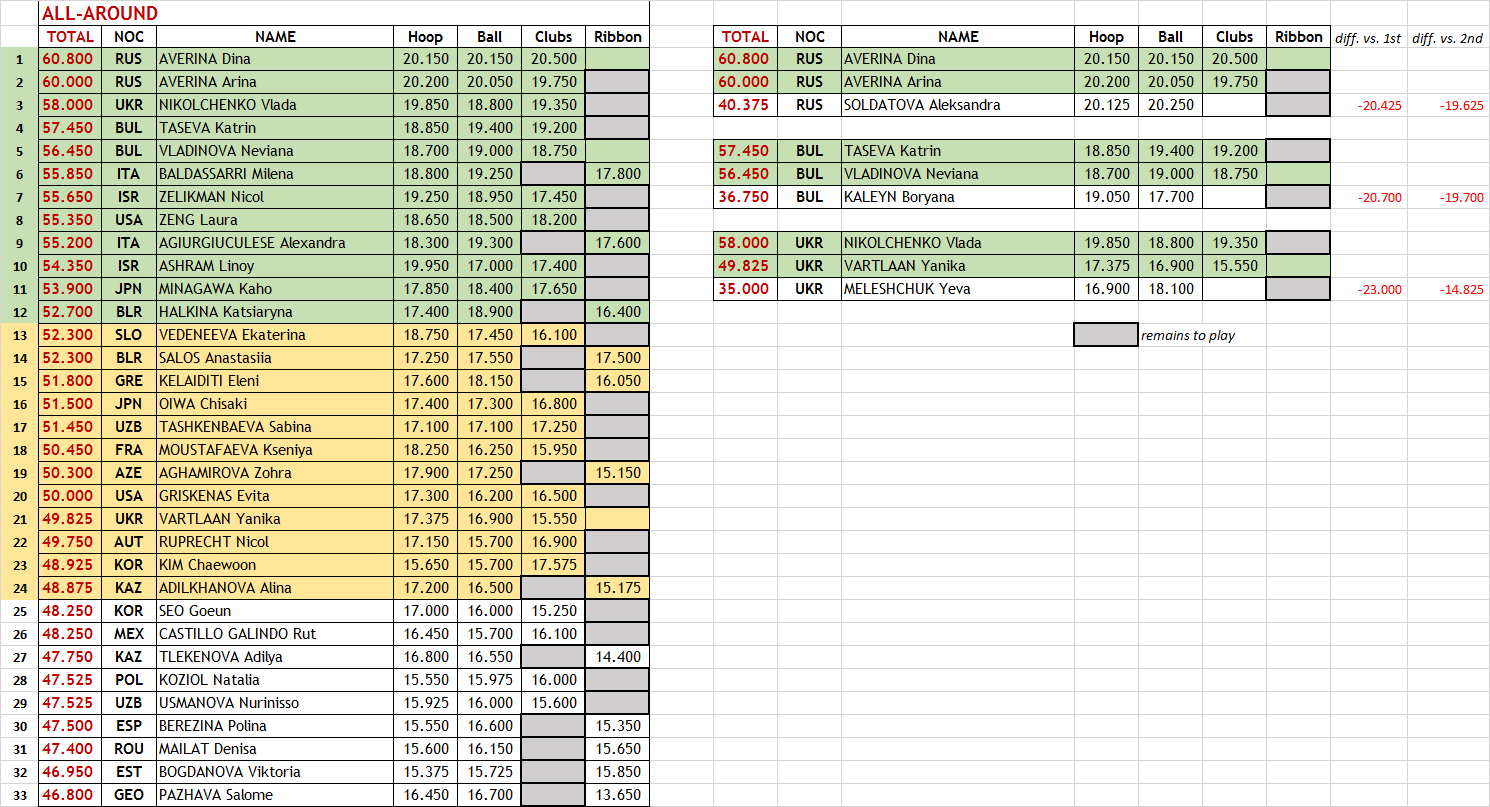The image size is (1490, 807).
Task: Click the Ribbon column header
Action: (x=617, y=36)
